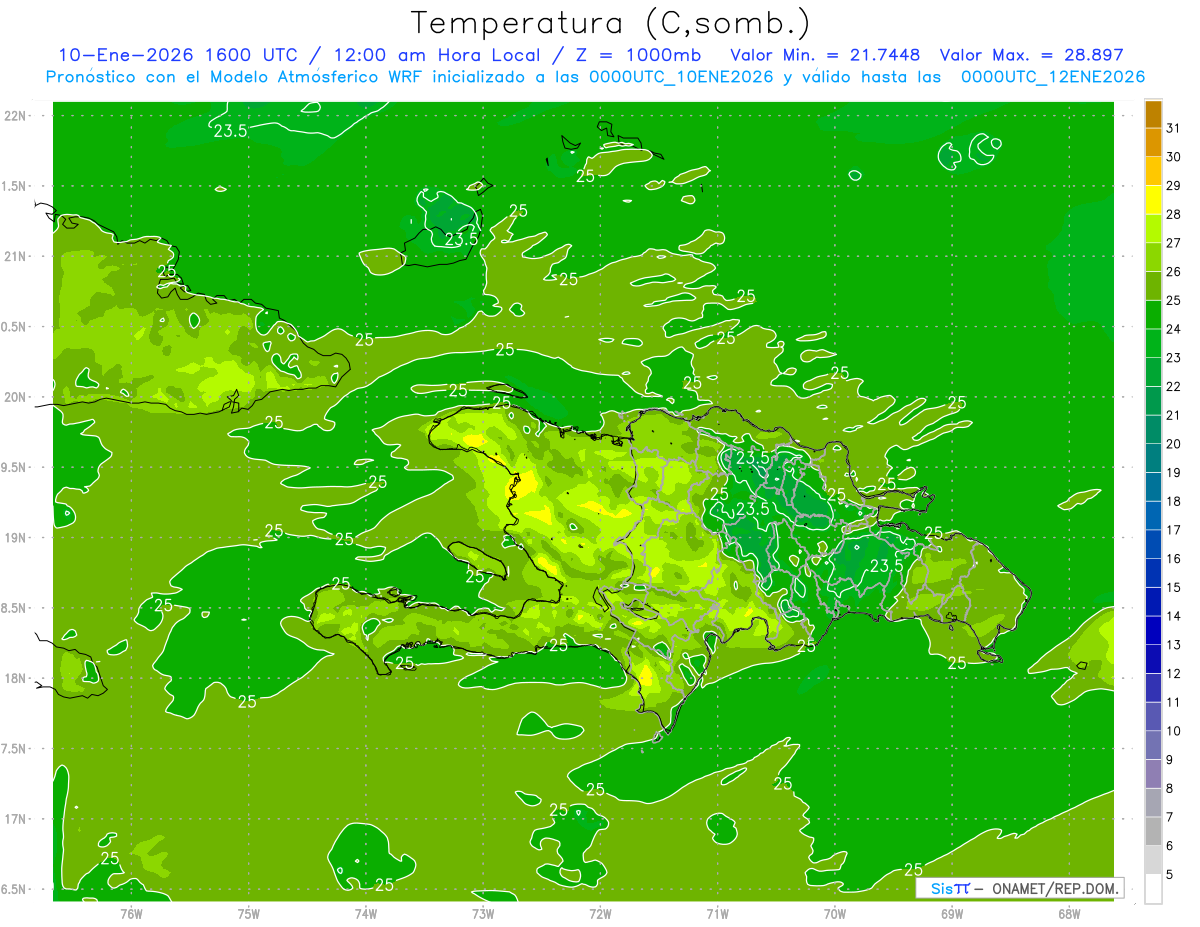Click the legend swatch between 24 and 25
The height and width of the screenshot is (927, 1200).
click(x=1153, y=315)
